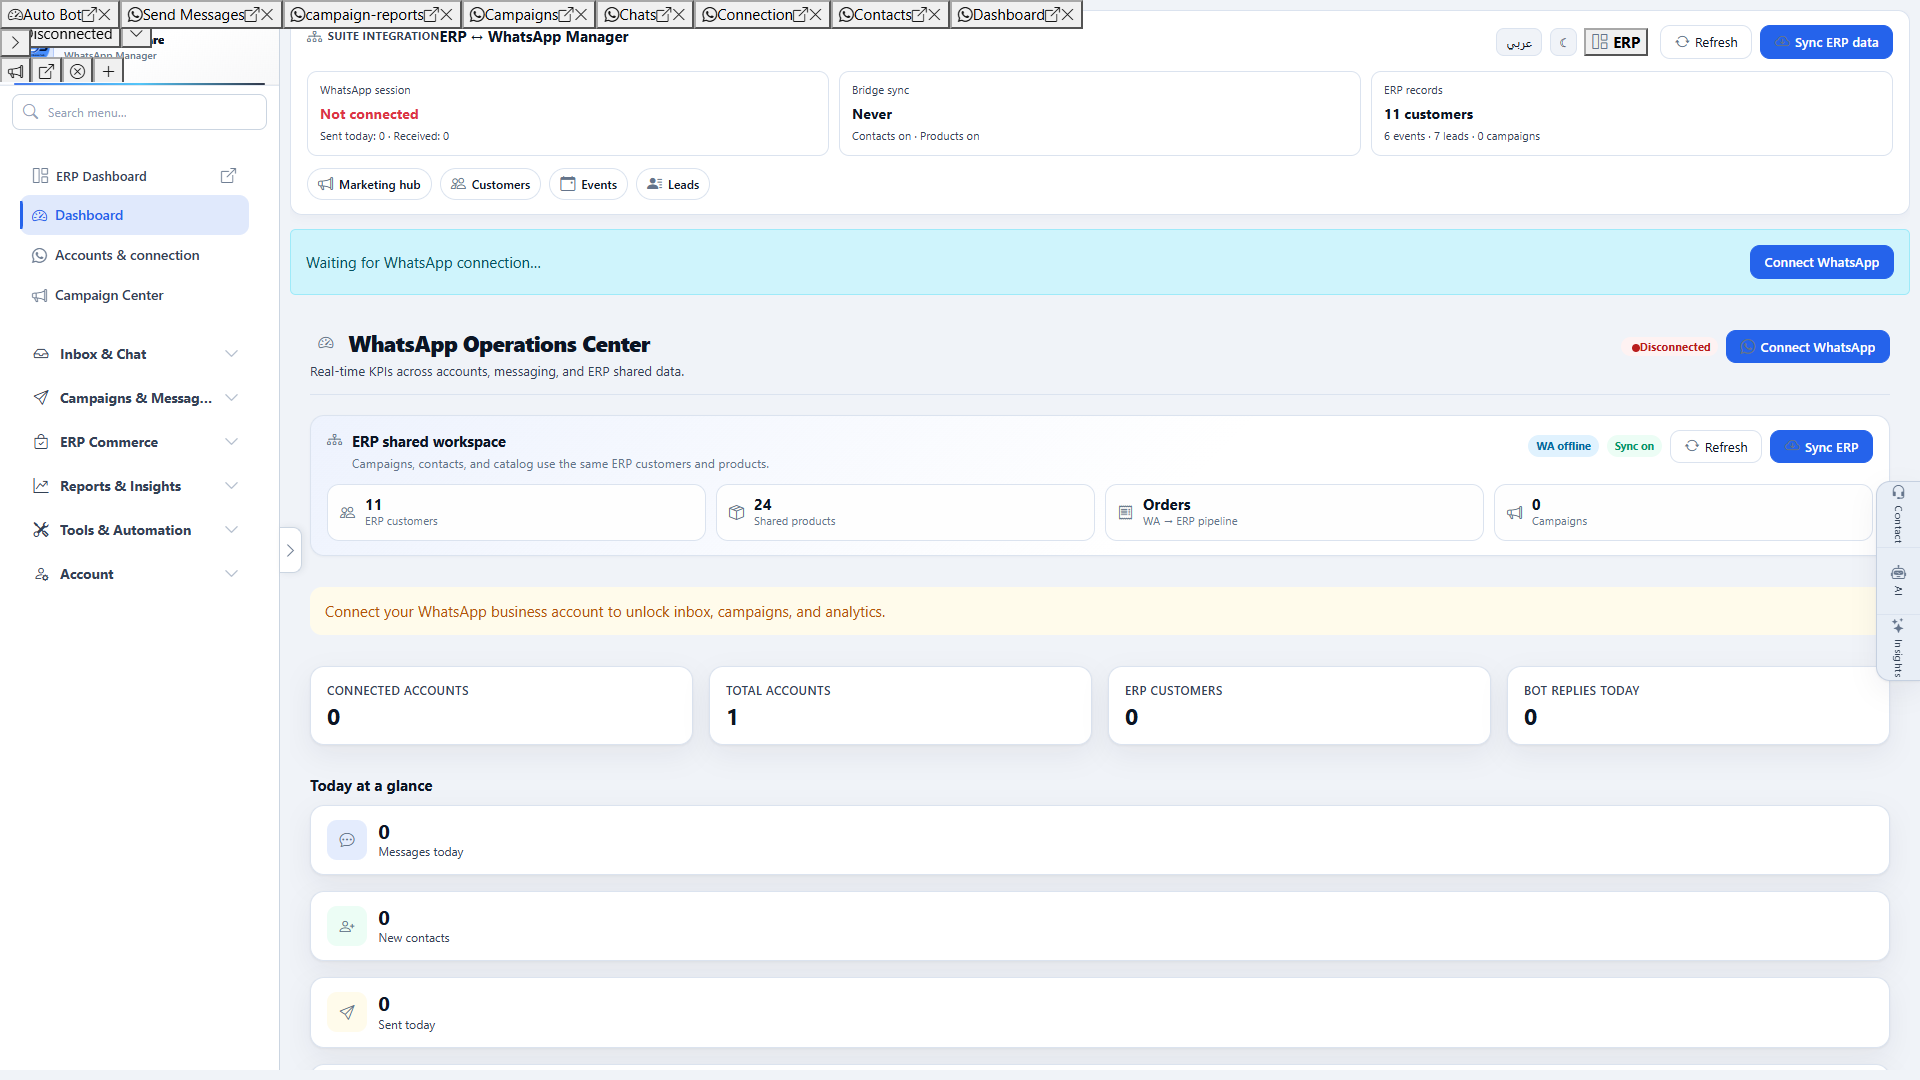The image size is (1920, 1080).
Task: Expand the Campaigns & Messages menu
Action: pyautogui.click(x=135, y=398)
